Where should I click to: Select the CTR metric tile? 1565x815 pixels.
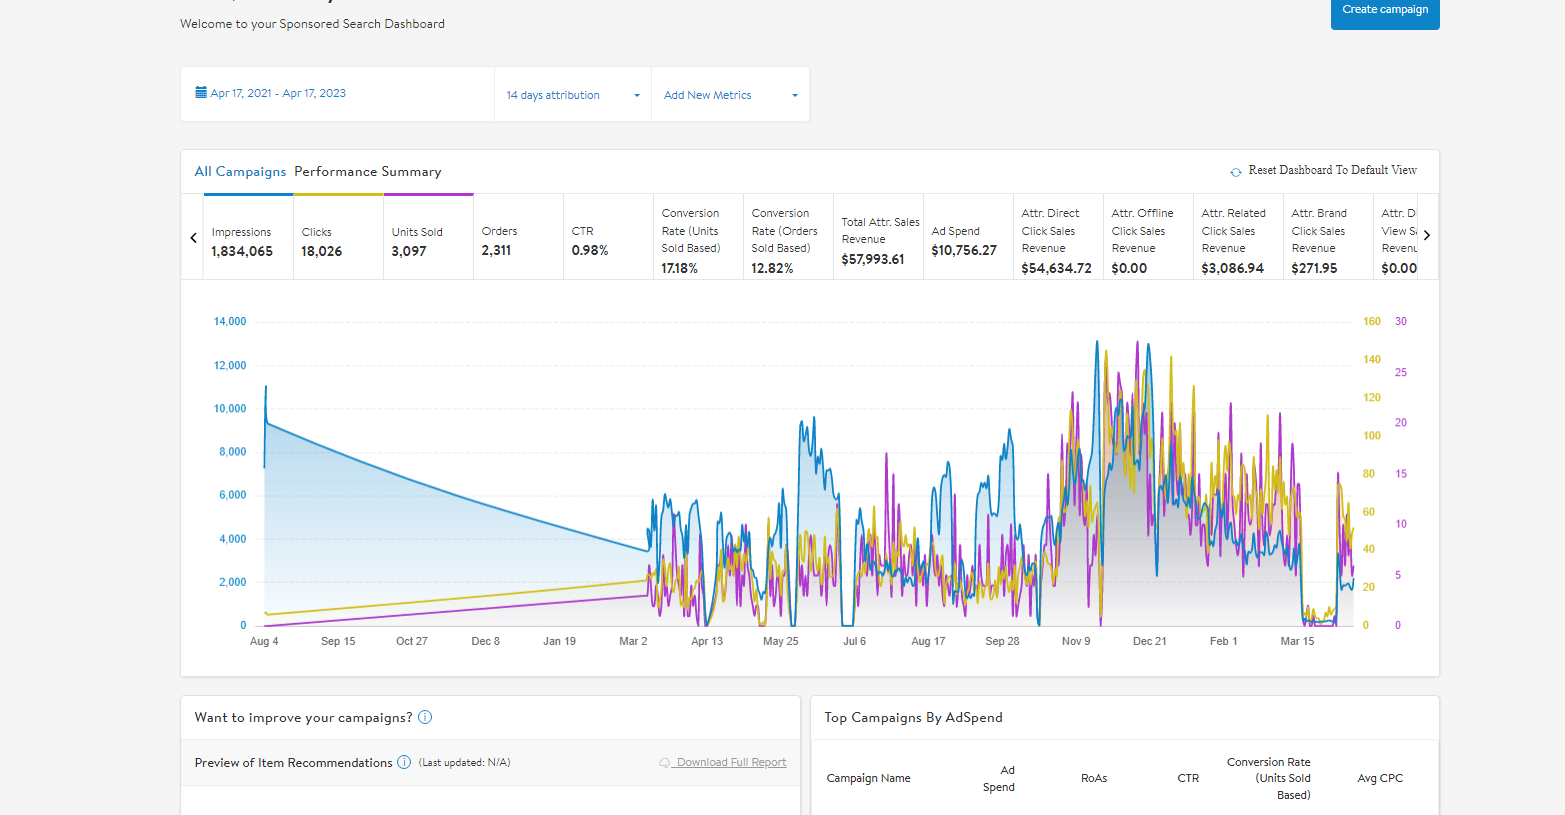tap(608, 237)
